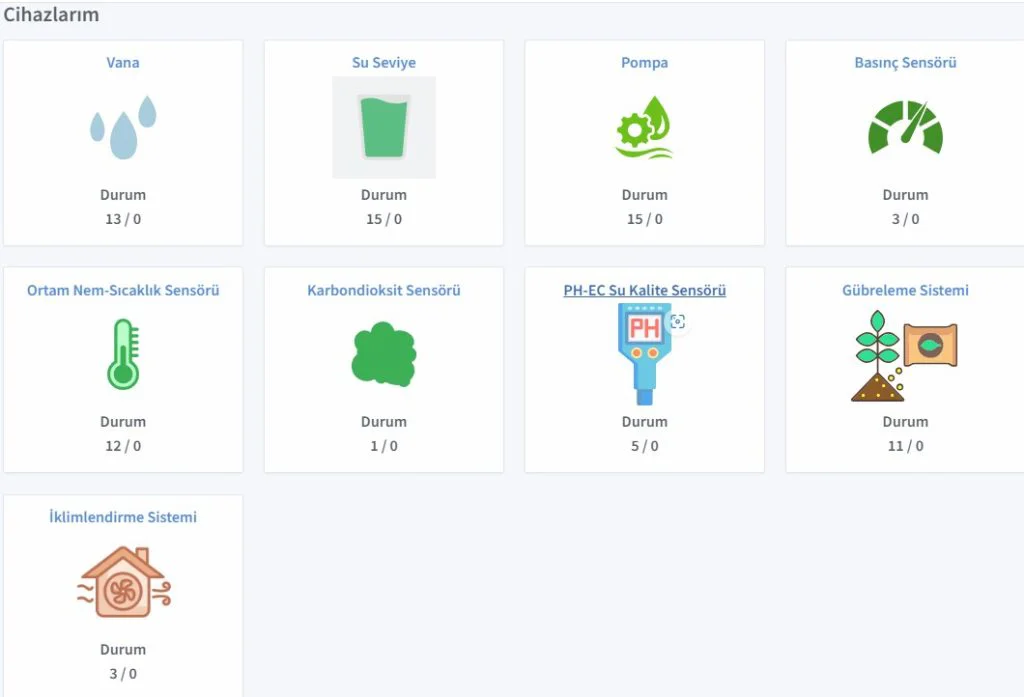Image resolution: width=1024 pixels, height=697 pixels.
Task: Click the PH-EC Su Kalite Sensörü link
Action: (x=644, y=291)
